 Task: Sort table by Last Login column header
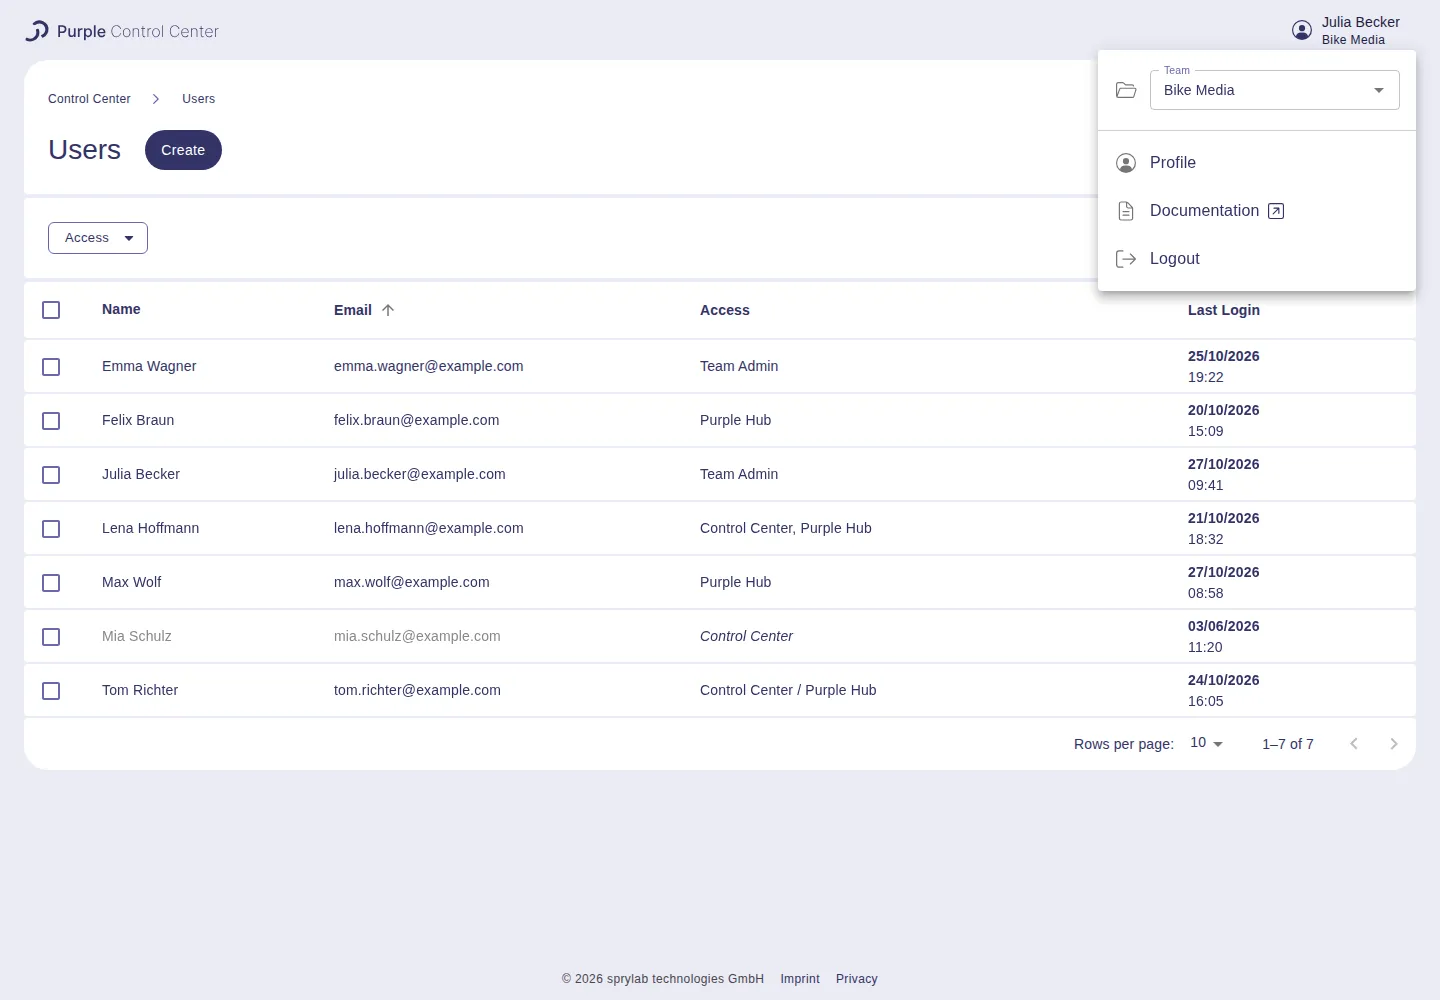point(1224,310)
